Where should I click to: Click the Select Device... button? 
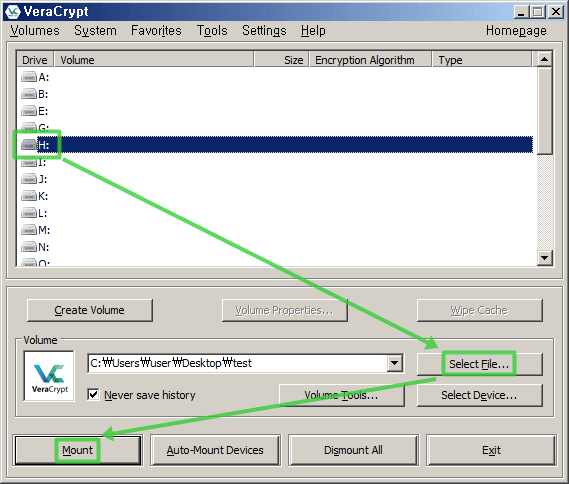(x=479, y=395)
